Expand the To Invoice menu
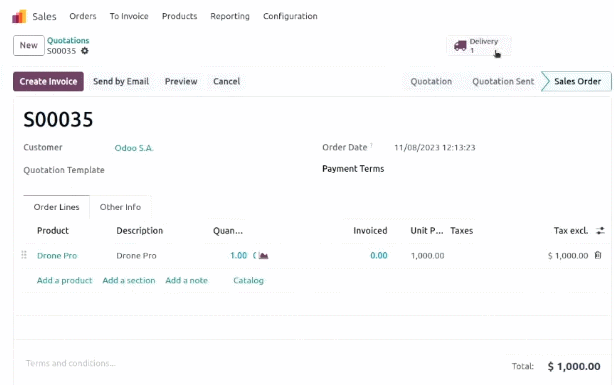The height and width of the screenshot is (385, 614). click(129, 16)
